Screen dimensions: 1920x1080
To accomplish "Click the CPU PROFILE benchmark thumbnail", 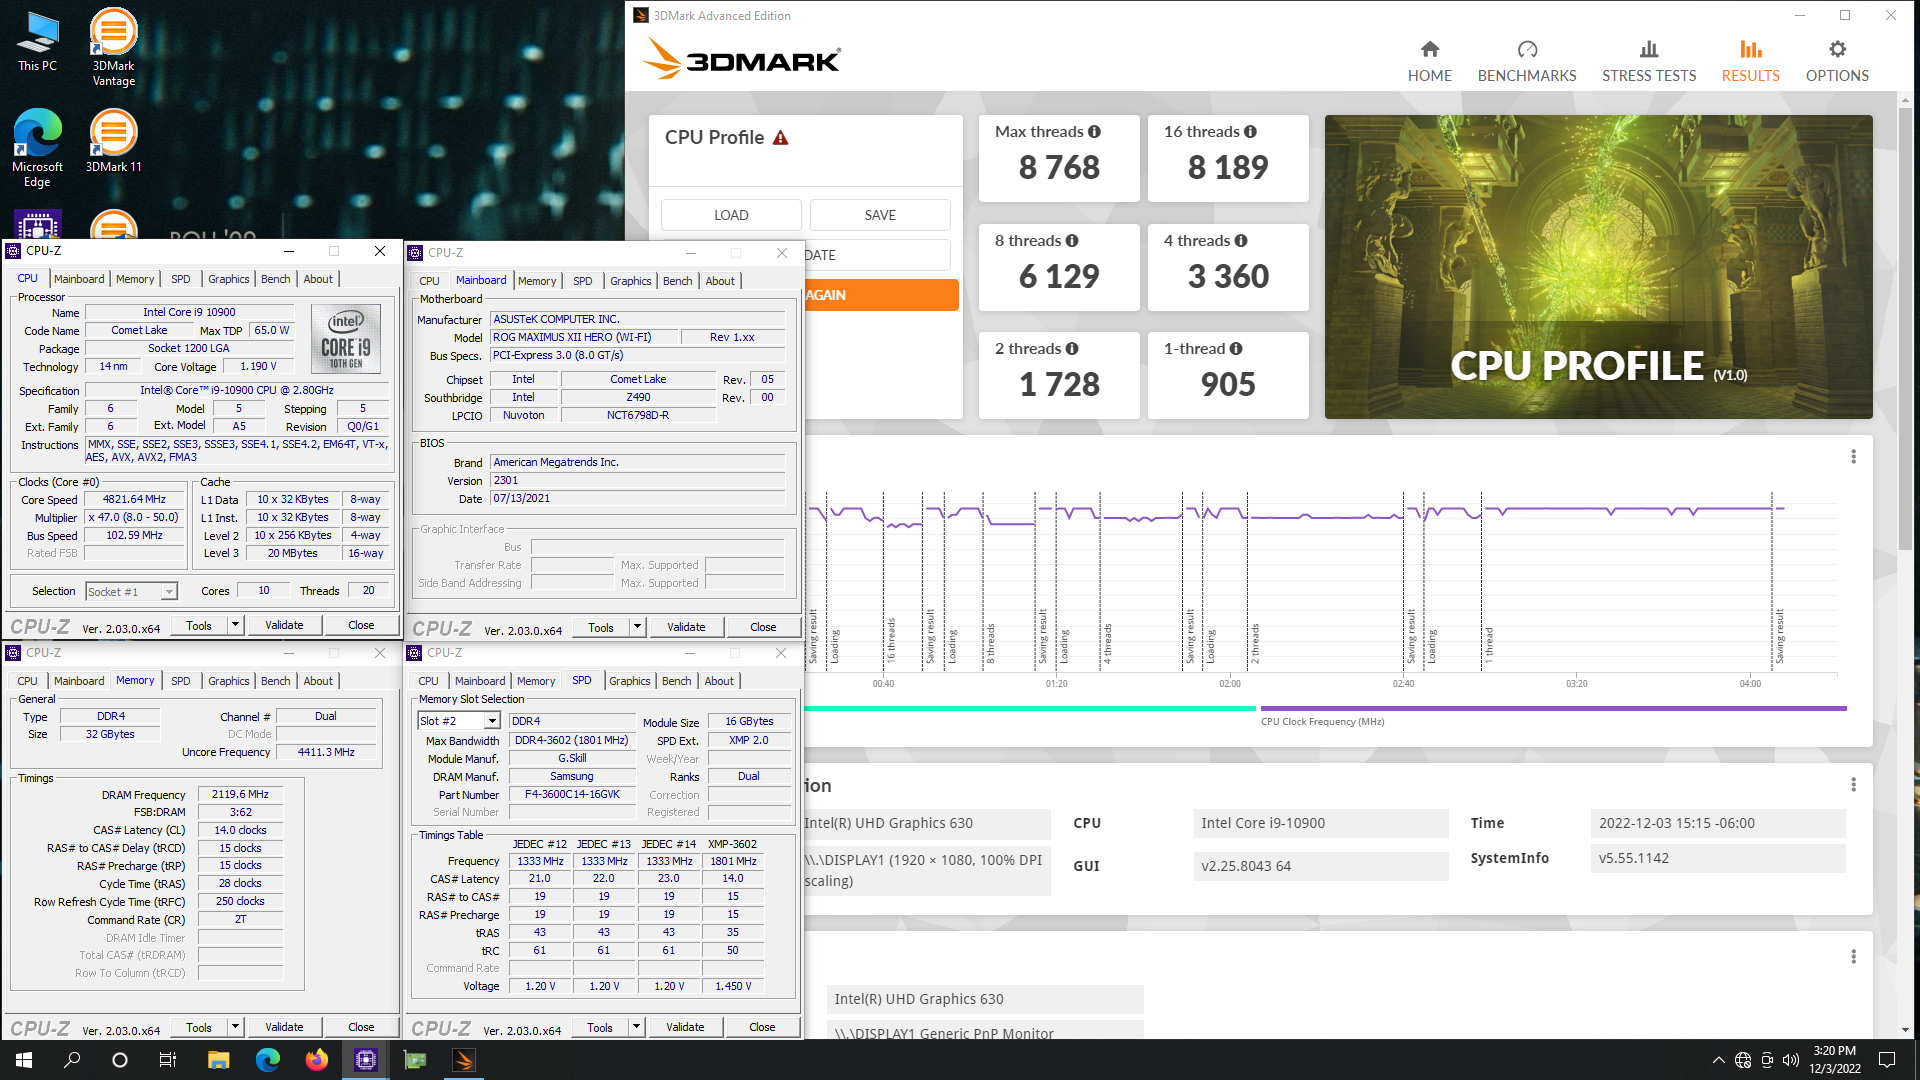I will point(1598,267).
